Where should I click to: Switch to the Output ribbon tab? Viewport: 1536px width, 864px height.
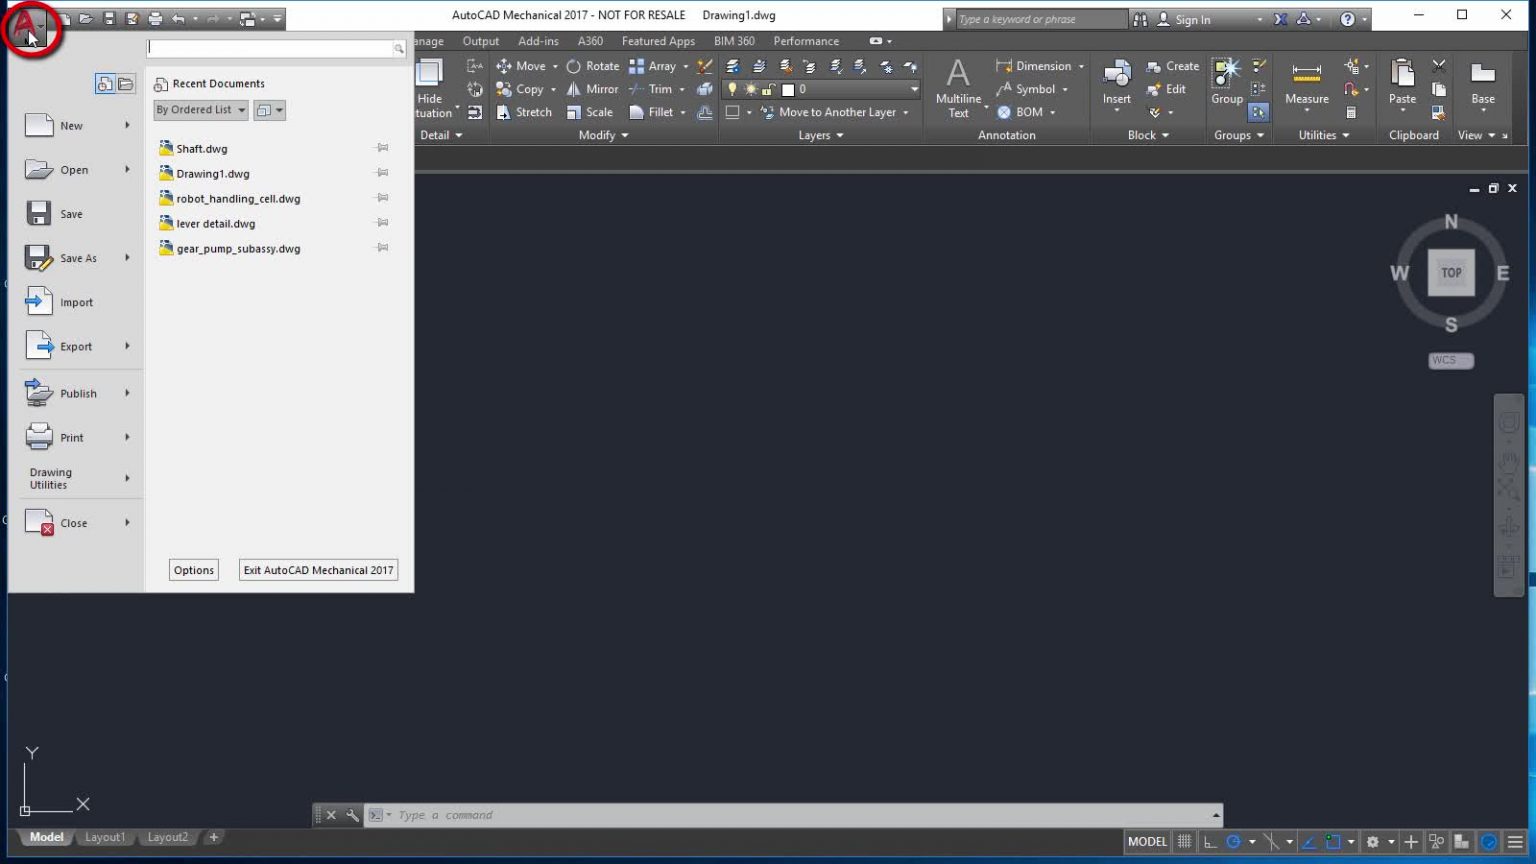(x=480, y=41)
